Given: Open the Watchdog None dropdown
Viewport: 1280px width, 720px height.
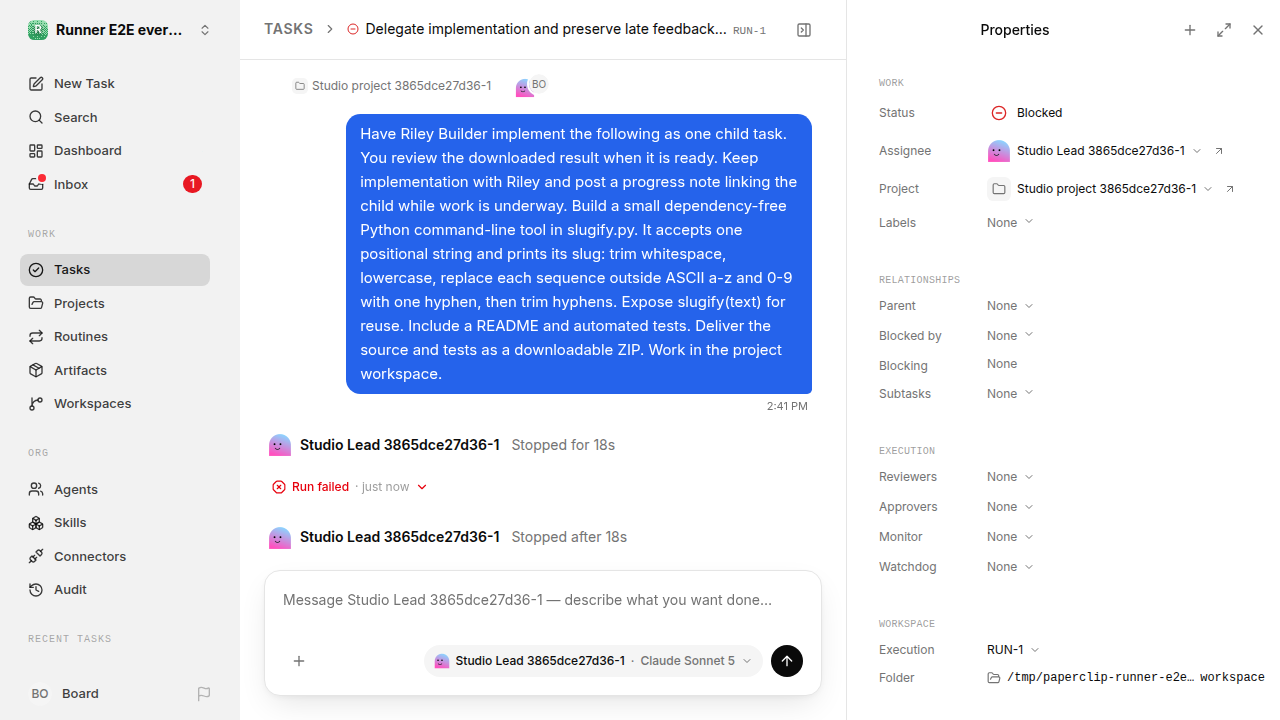Looking at the screenshot, I should click(1010, 567).
